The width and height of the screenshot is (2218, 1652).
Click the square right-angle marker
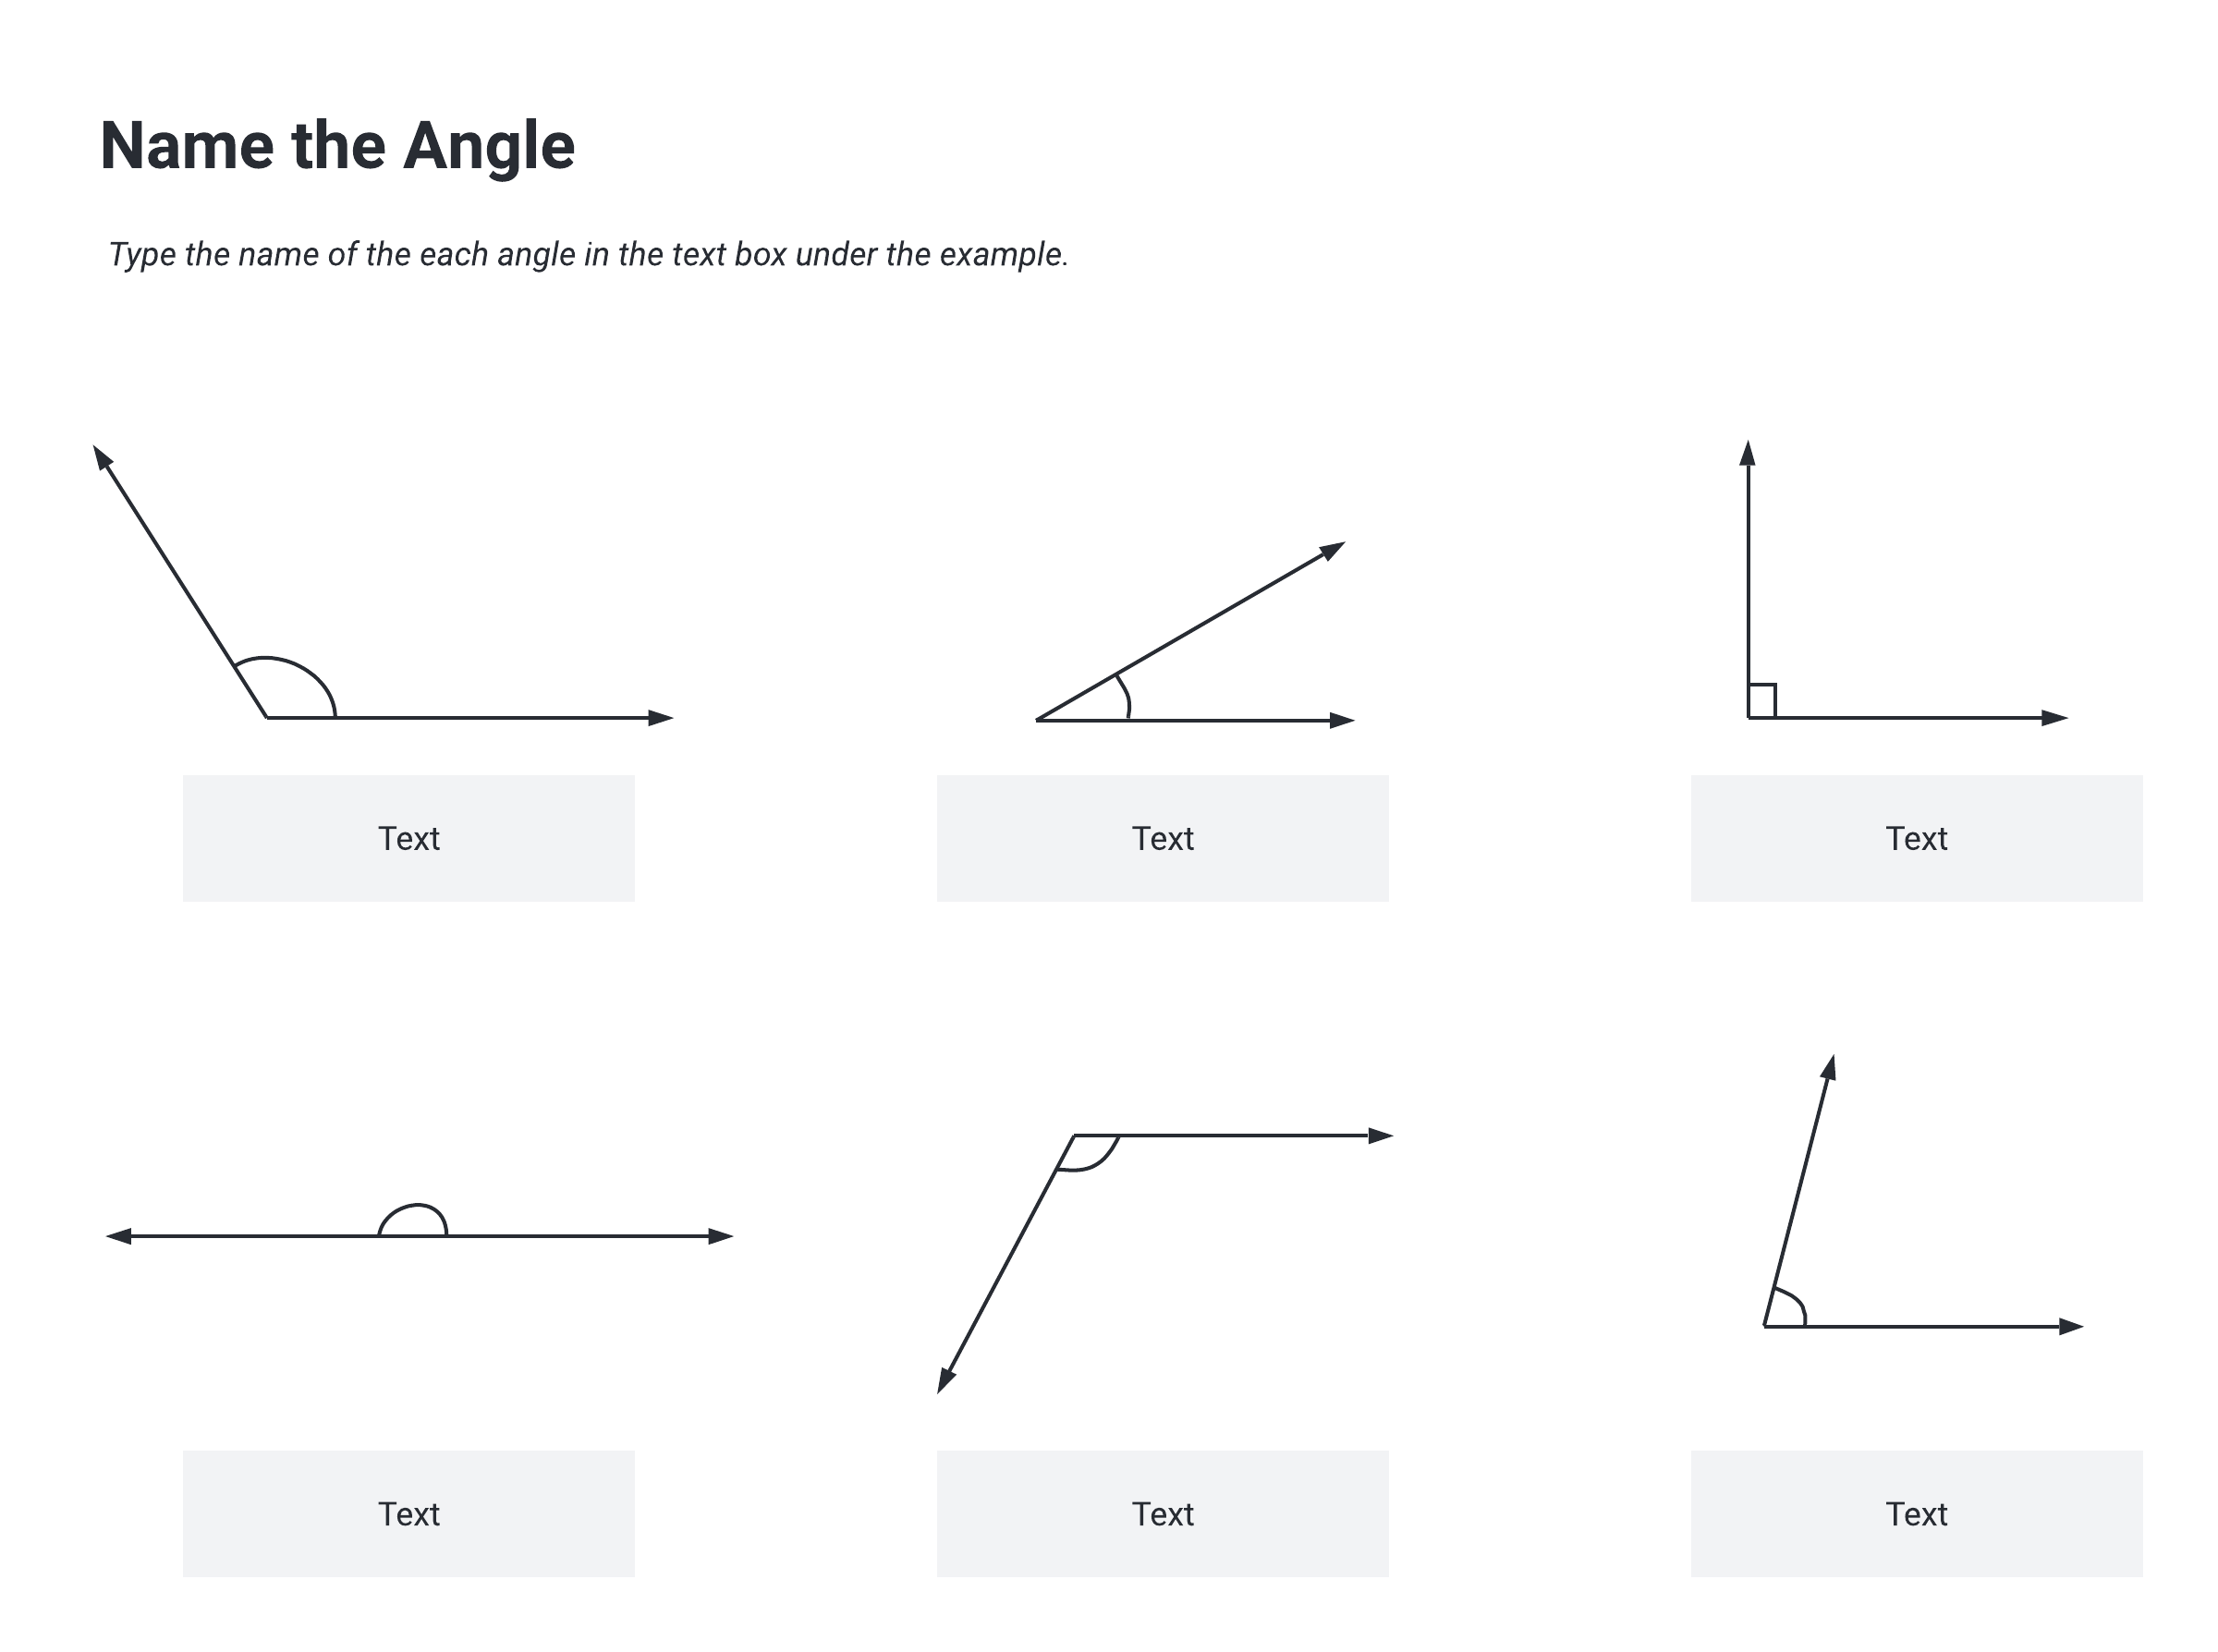[1761, 700]
